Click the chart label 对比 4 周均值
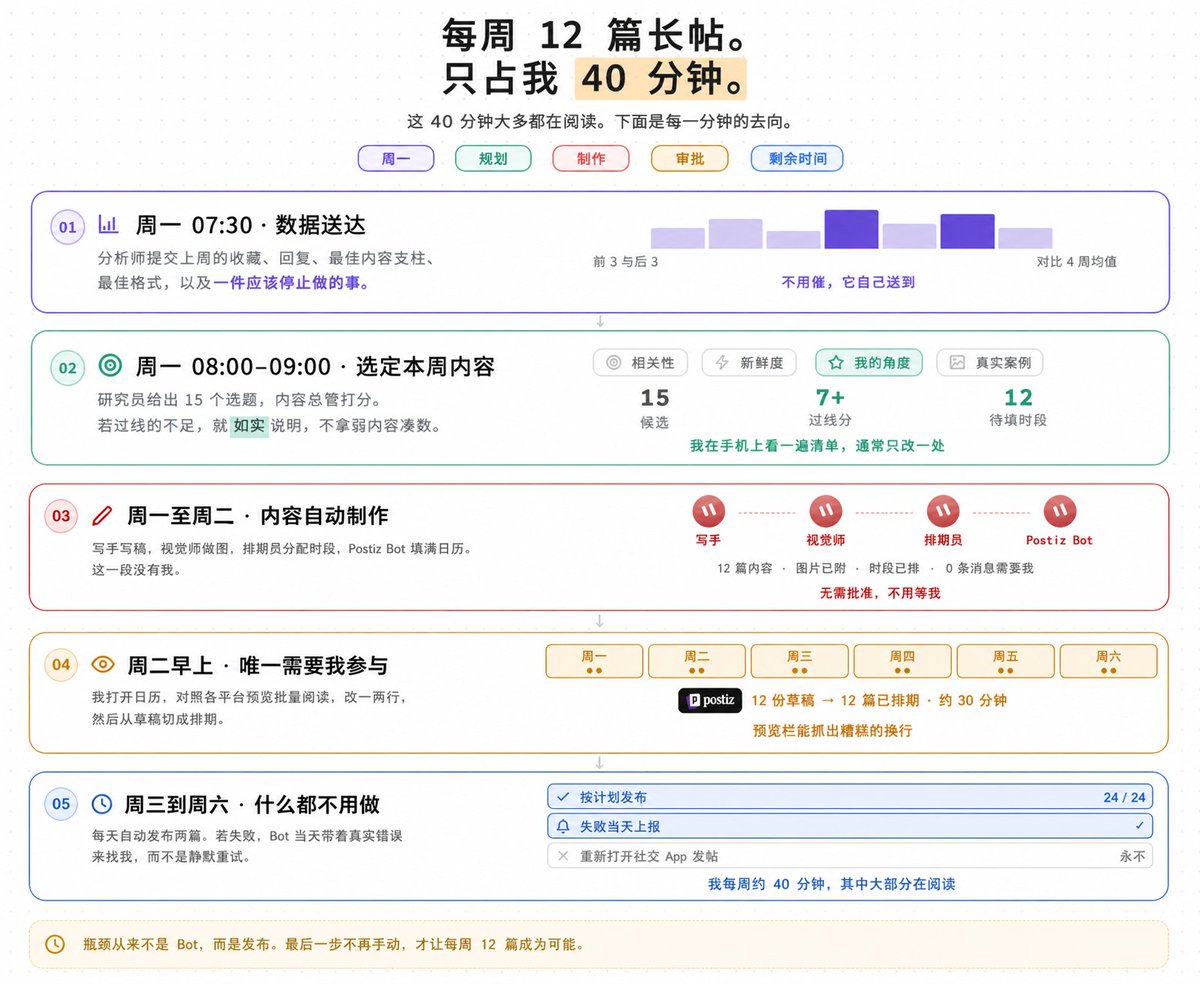 (x=1077, y=262)
